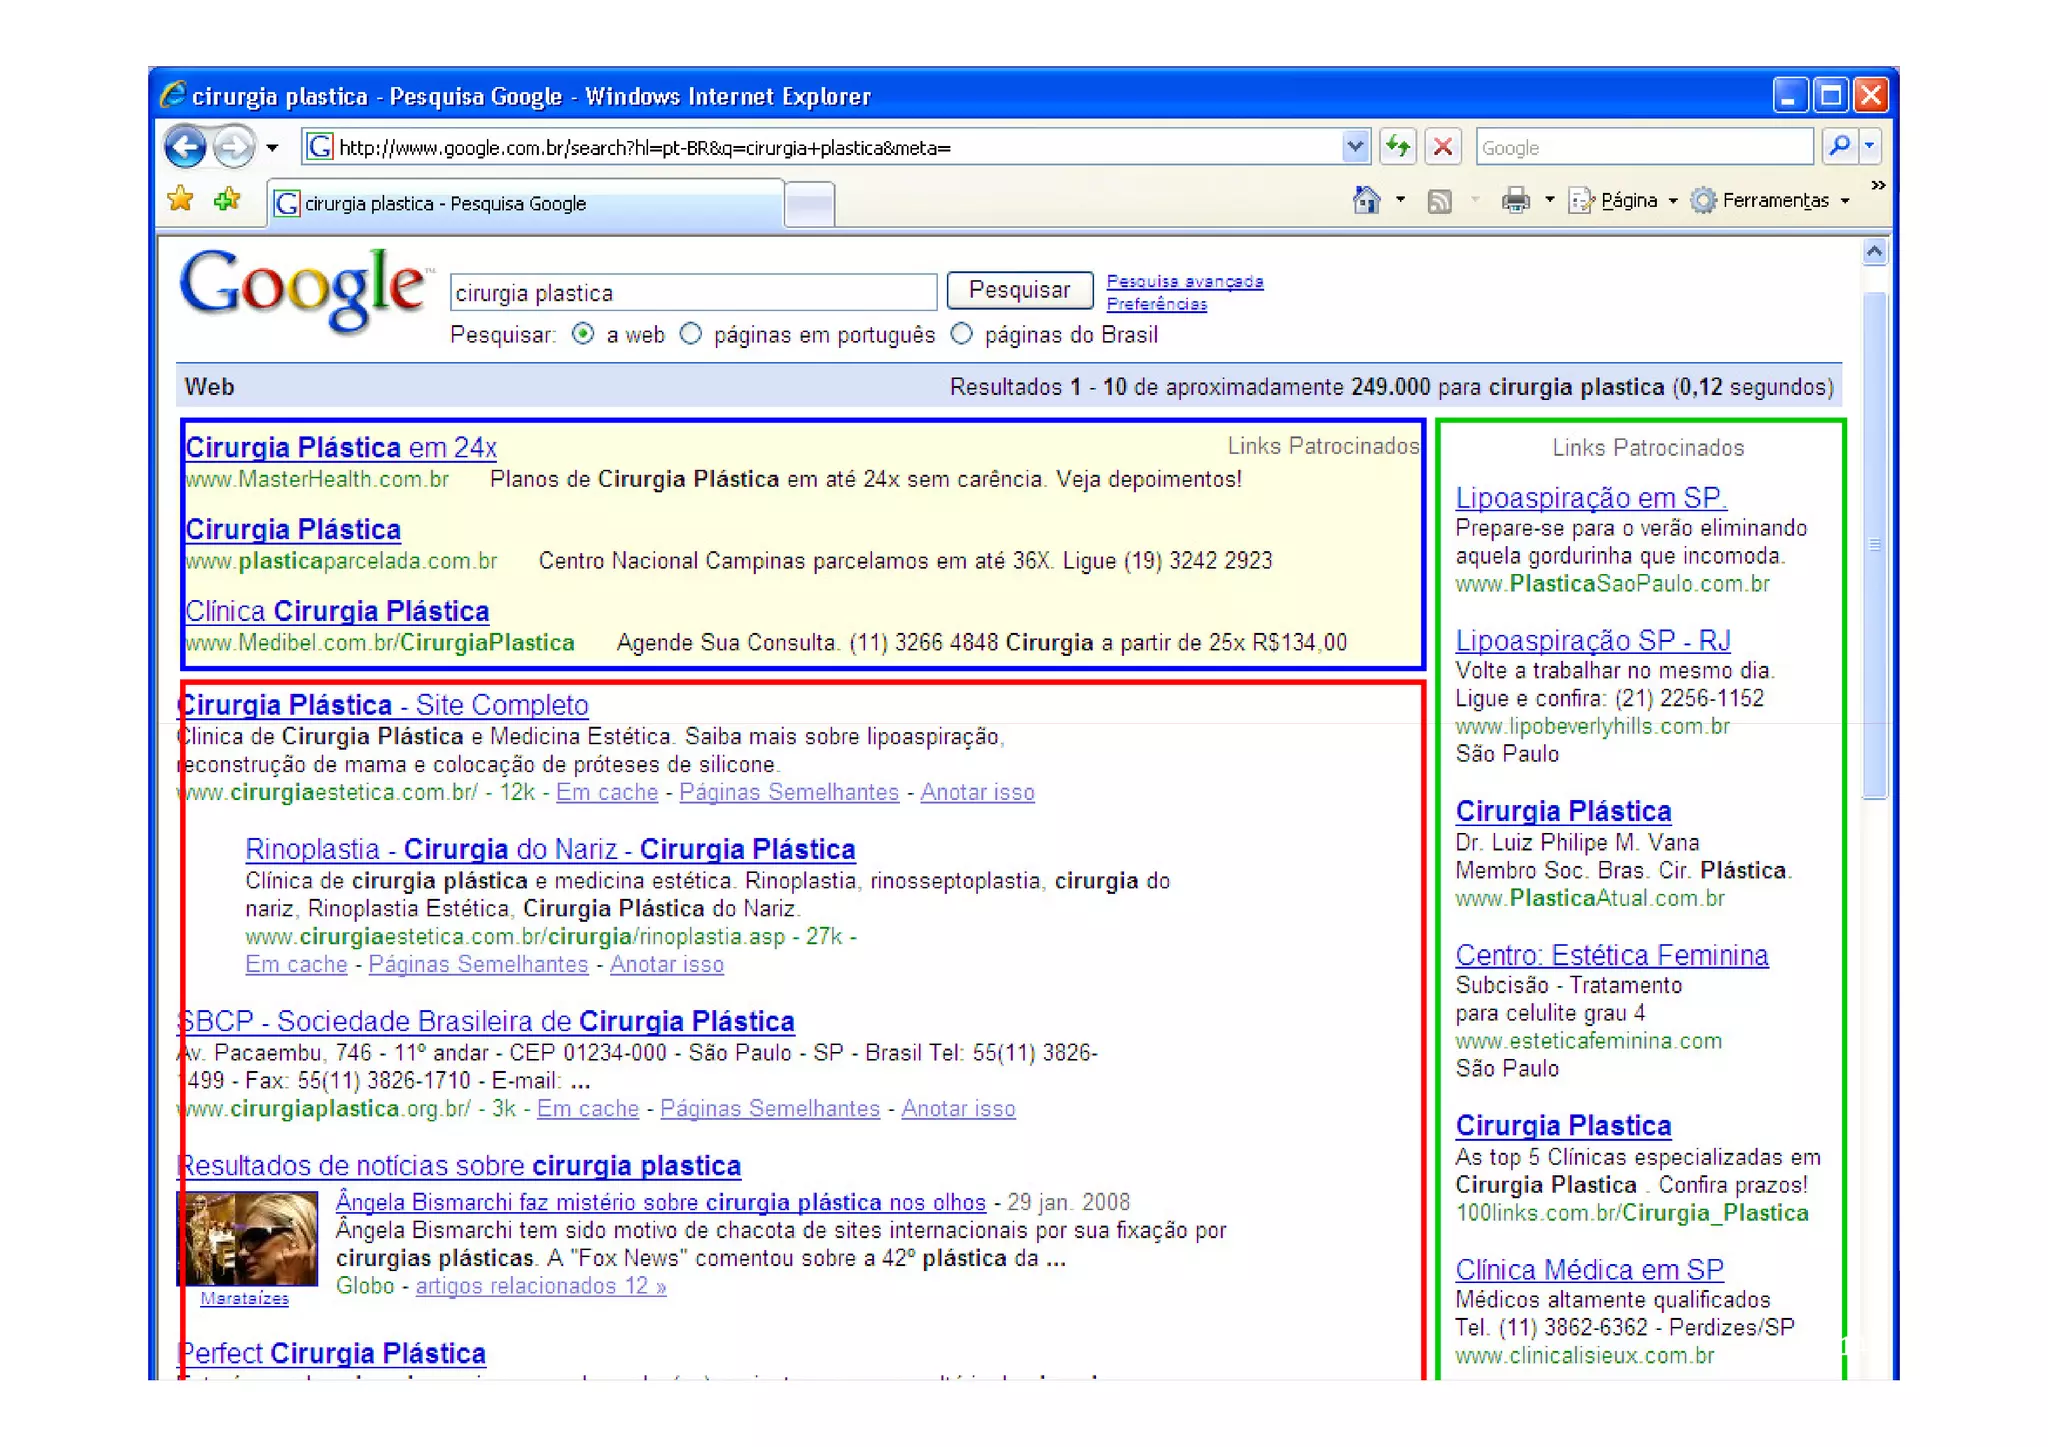Click the Stop loading red X icon
Image resolution: width=2048 pixels, height=1447 pixels.
tap(1443, 148)
